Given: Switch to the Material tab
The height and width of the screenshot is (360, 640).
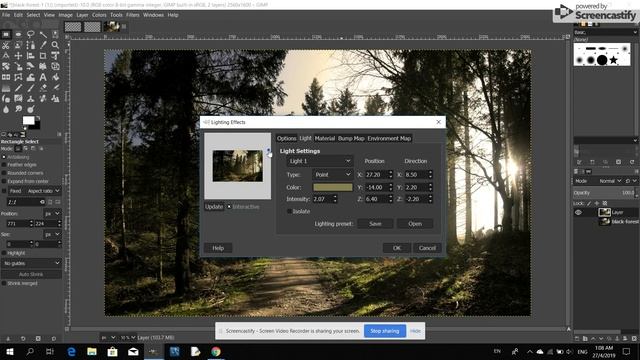Looking at the screenshot, I should pyautogui.click(x=325, y=138).
